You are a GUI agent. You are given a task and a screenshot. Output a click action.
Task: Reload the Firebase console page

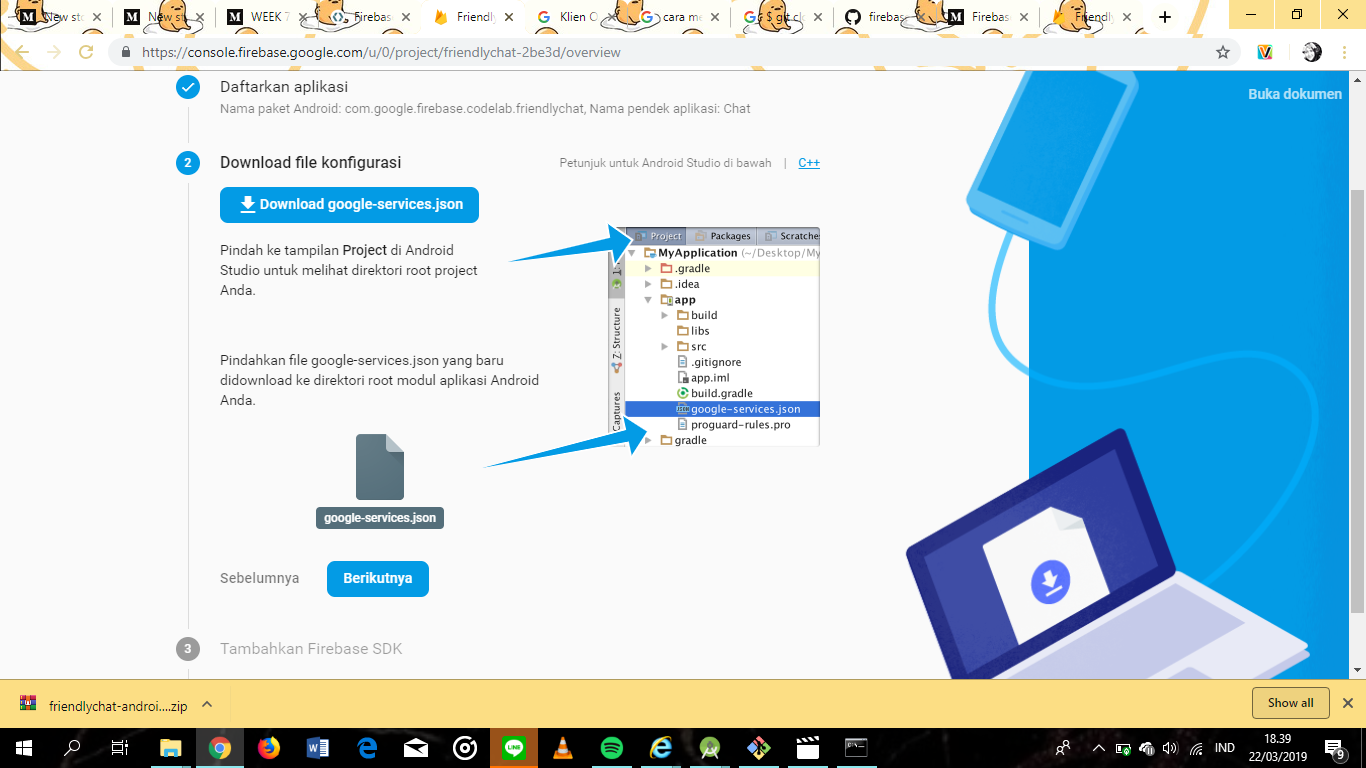tap(86, 52)
